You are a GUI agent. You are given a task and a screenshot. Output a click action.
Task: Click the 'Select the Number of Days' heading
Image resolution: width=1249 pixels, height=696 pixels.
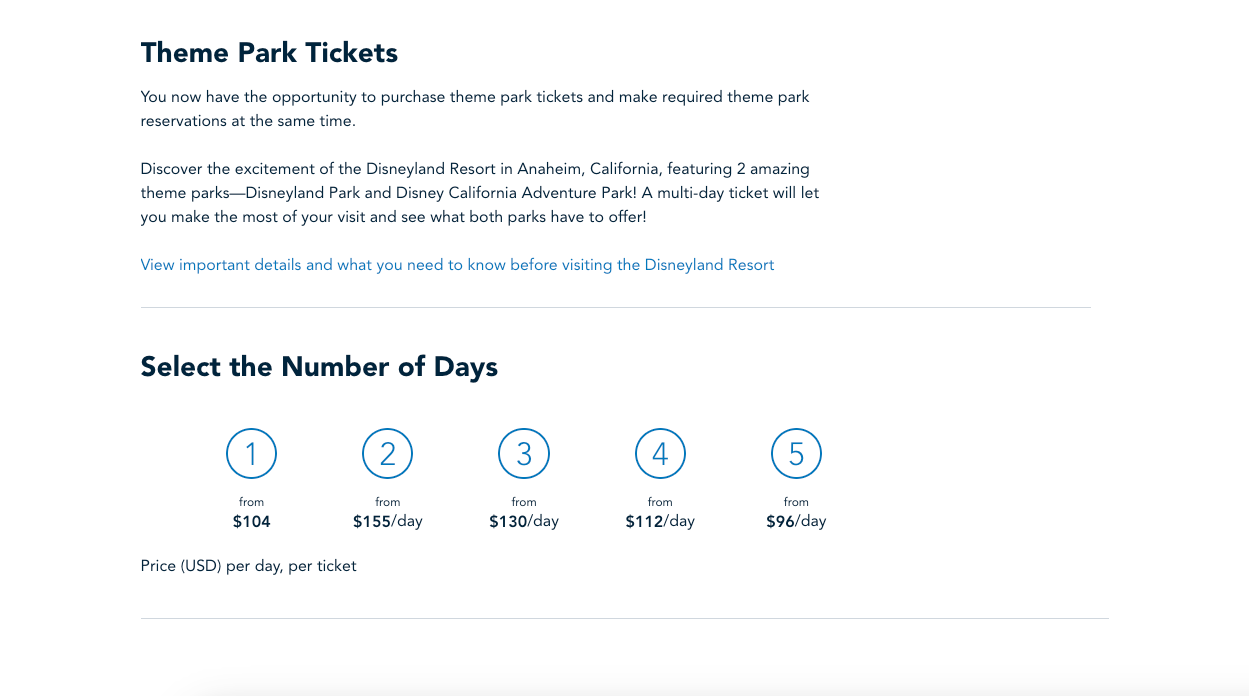[319, 367]
